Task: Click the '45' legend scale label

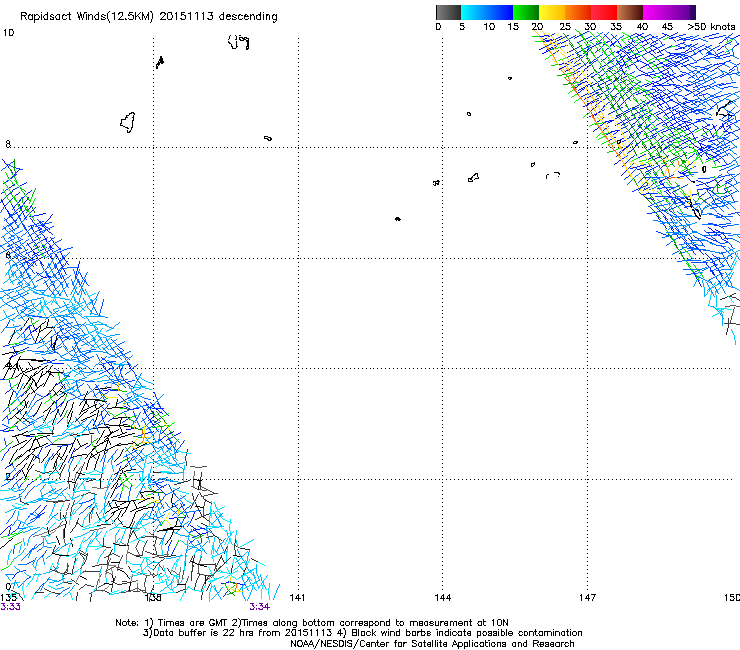Action: click(x=667, y=26)
